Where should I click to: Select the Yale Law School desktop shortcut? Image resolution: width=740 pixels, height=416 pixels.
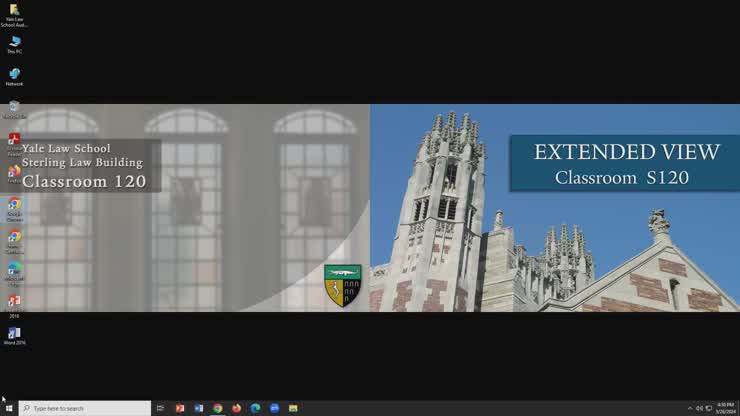point(15,10)
